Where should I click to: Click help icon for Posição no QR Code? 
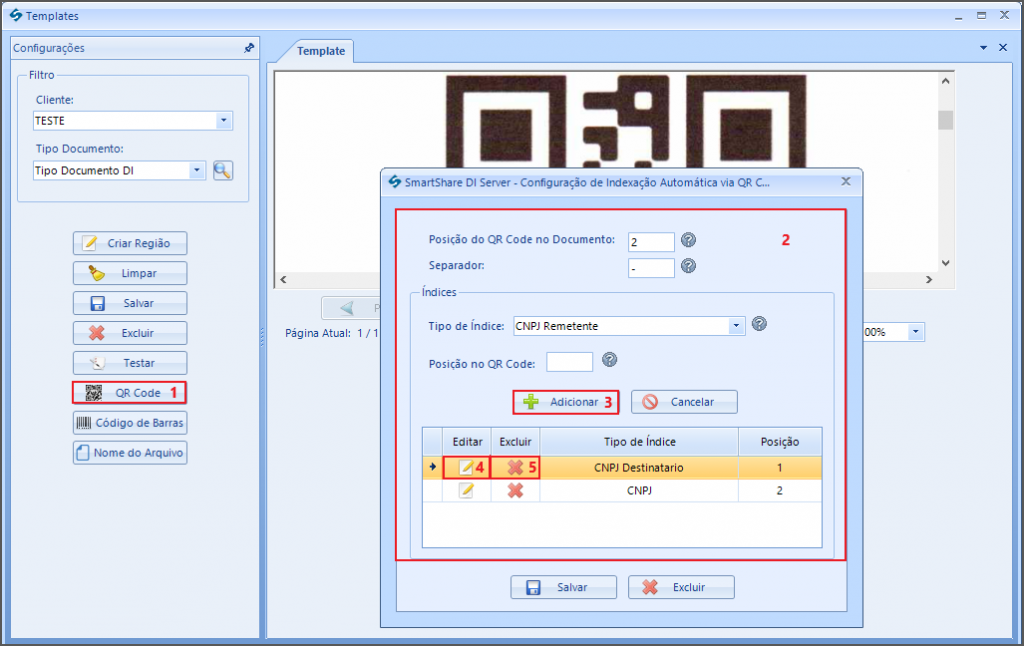609,360
